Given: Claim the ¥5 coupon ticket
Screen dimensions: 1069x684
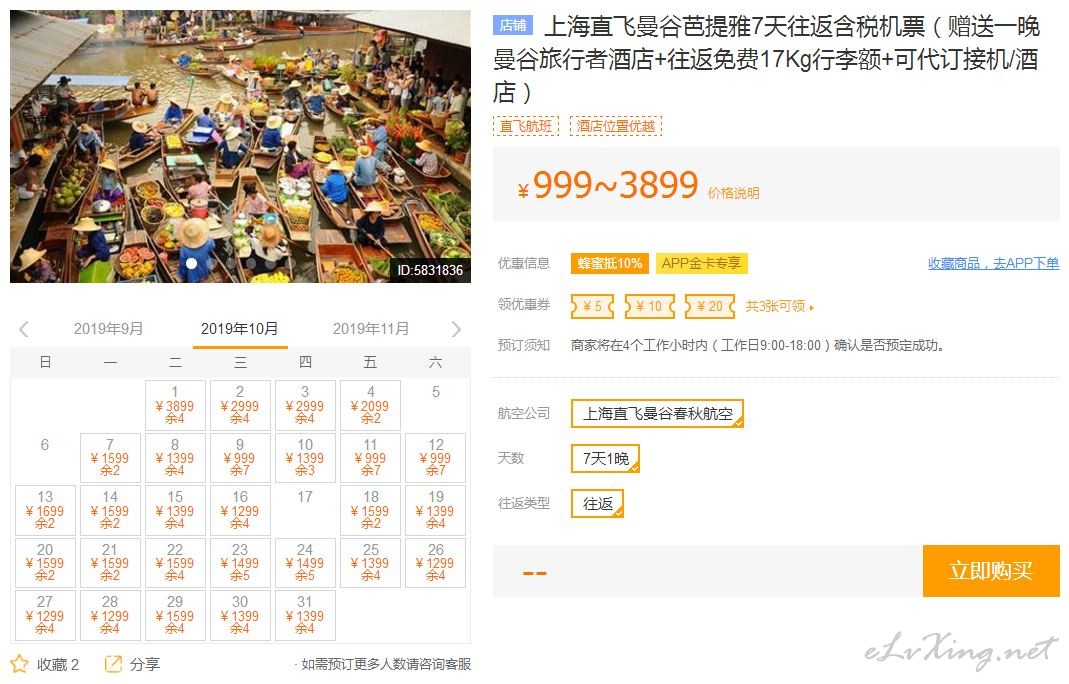Looking at the screenshot, I should 592,306.
